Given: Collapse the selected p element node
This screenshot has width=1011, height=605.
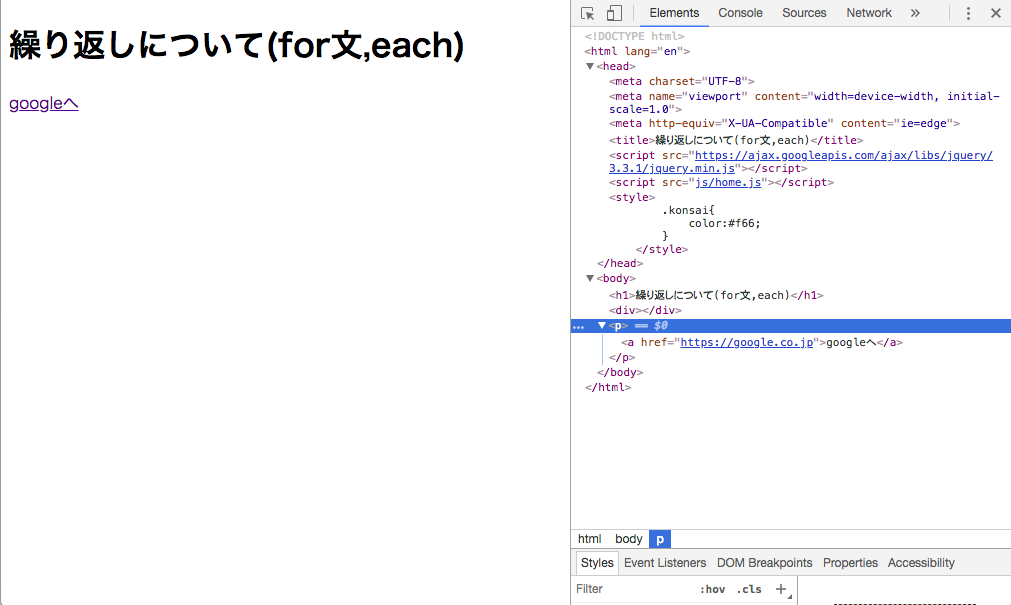Looking at the screenshot, I should tap(602, 326).
